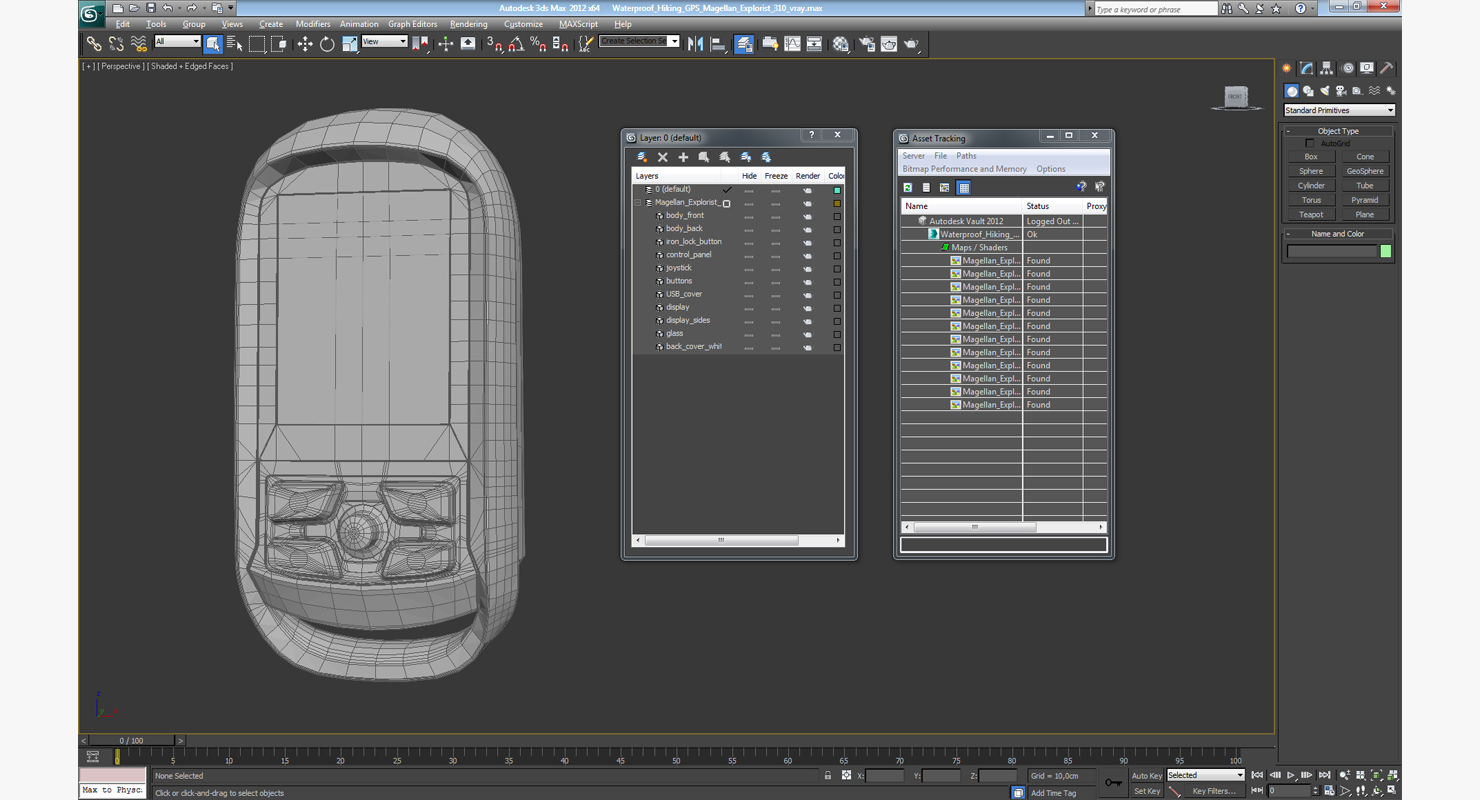
Task: Open the Key Filters dialog
Action: coord(1213,791)
